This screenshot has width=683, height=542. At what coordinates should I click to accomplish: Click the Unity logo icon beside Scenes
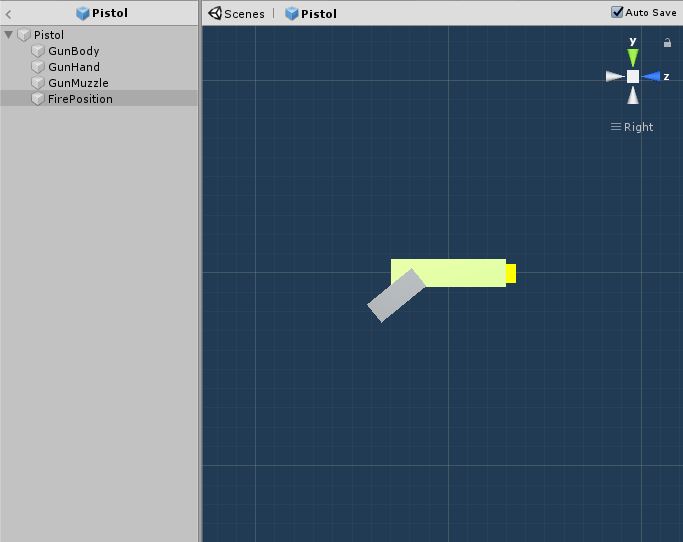(x=215, y=14)
